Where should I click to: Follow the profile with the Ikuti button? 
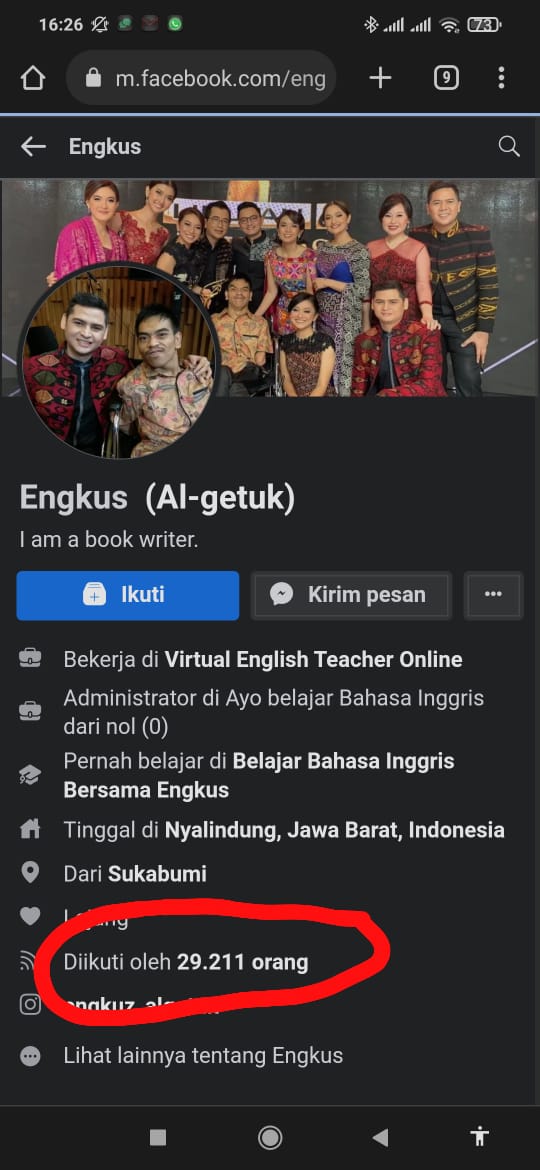point(128,595)
